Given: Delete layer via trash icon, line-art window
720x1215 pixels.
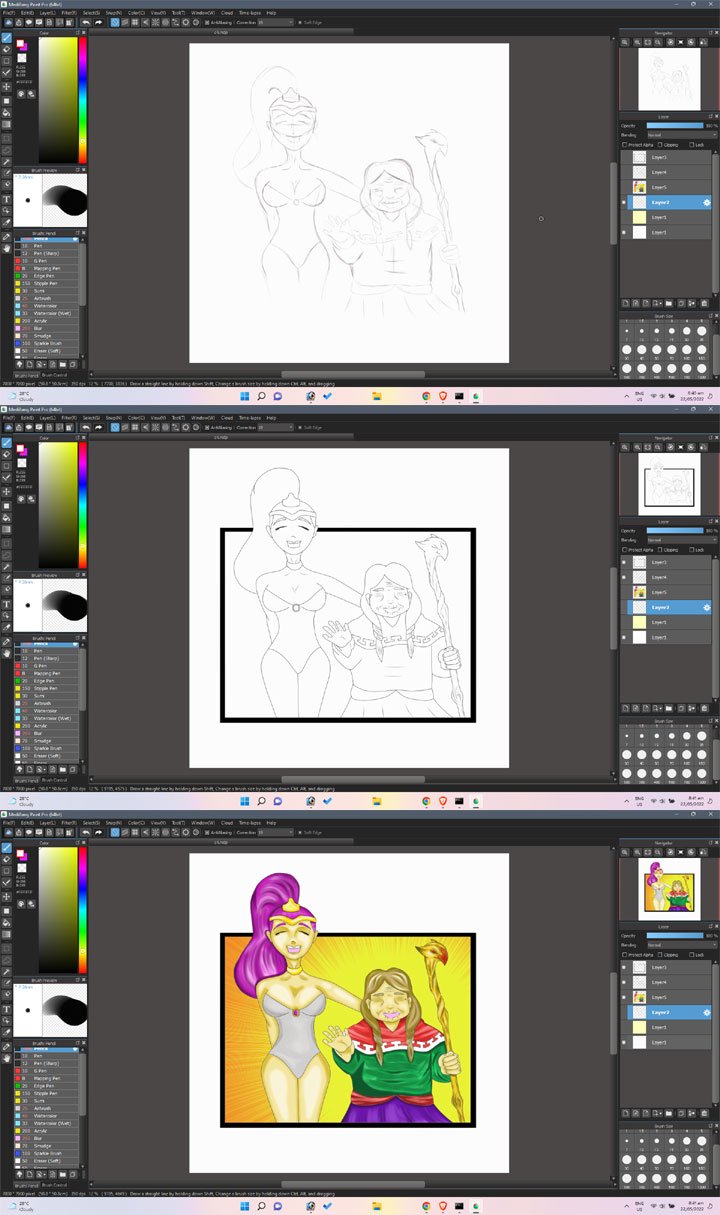Looking at the screenshot, I should pyautogui.click(x=704, y=708).
